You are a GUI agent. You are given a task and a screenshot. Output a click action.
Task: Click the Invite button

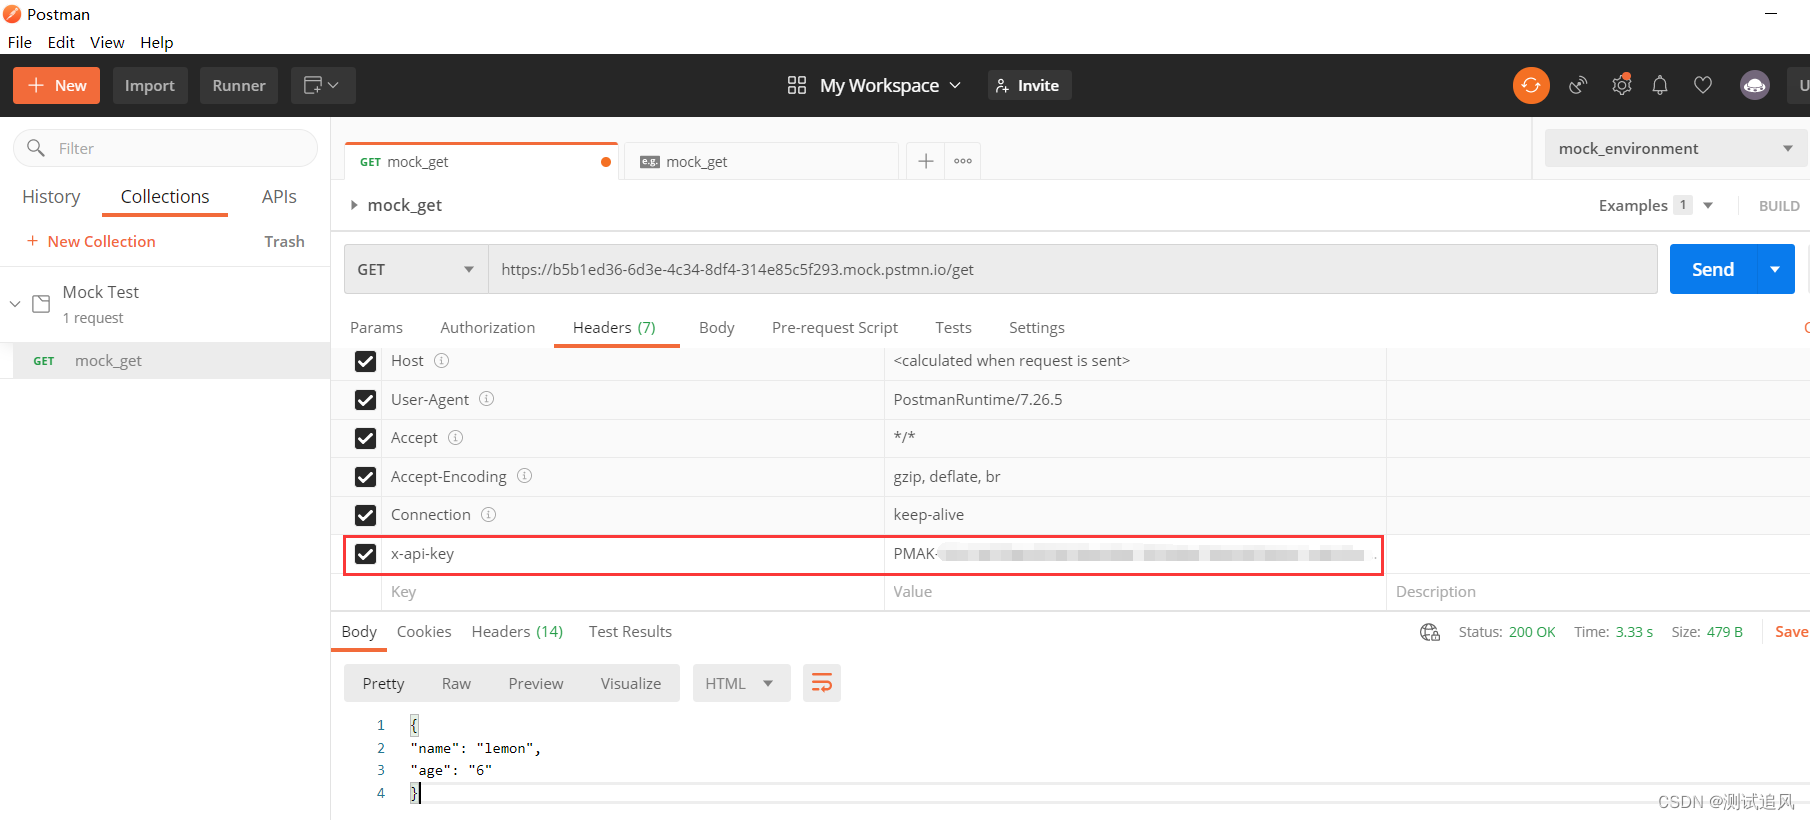coord(1029,85)
